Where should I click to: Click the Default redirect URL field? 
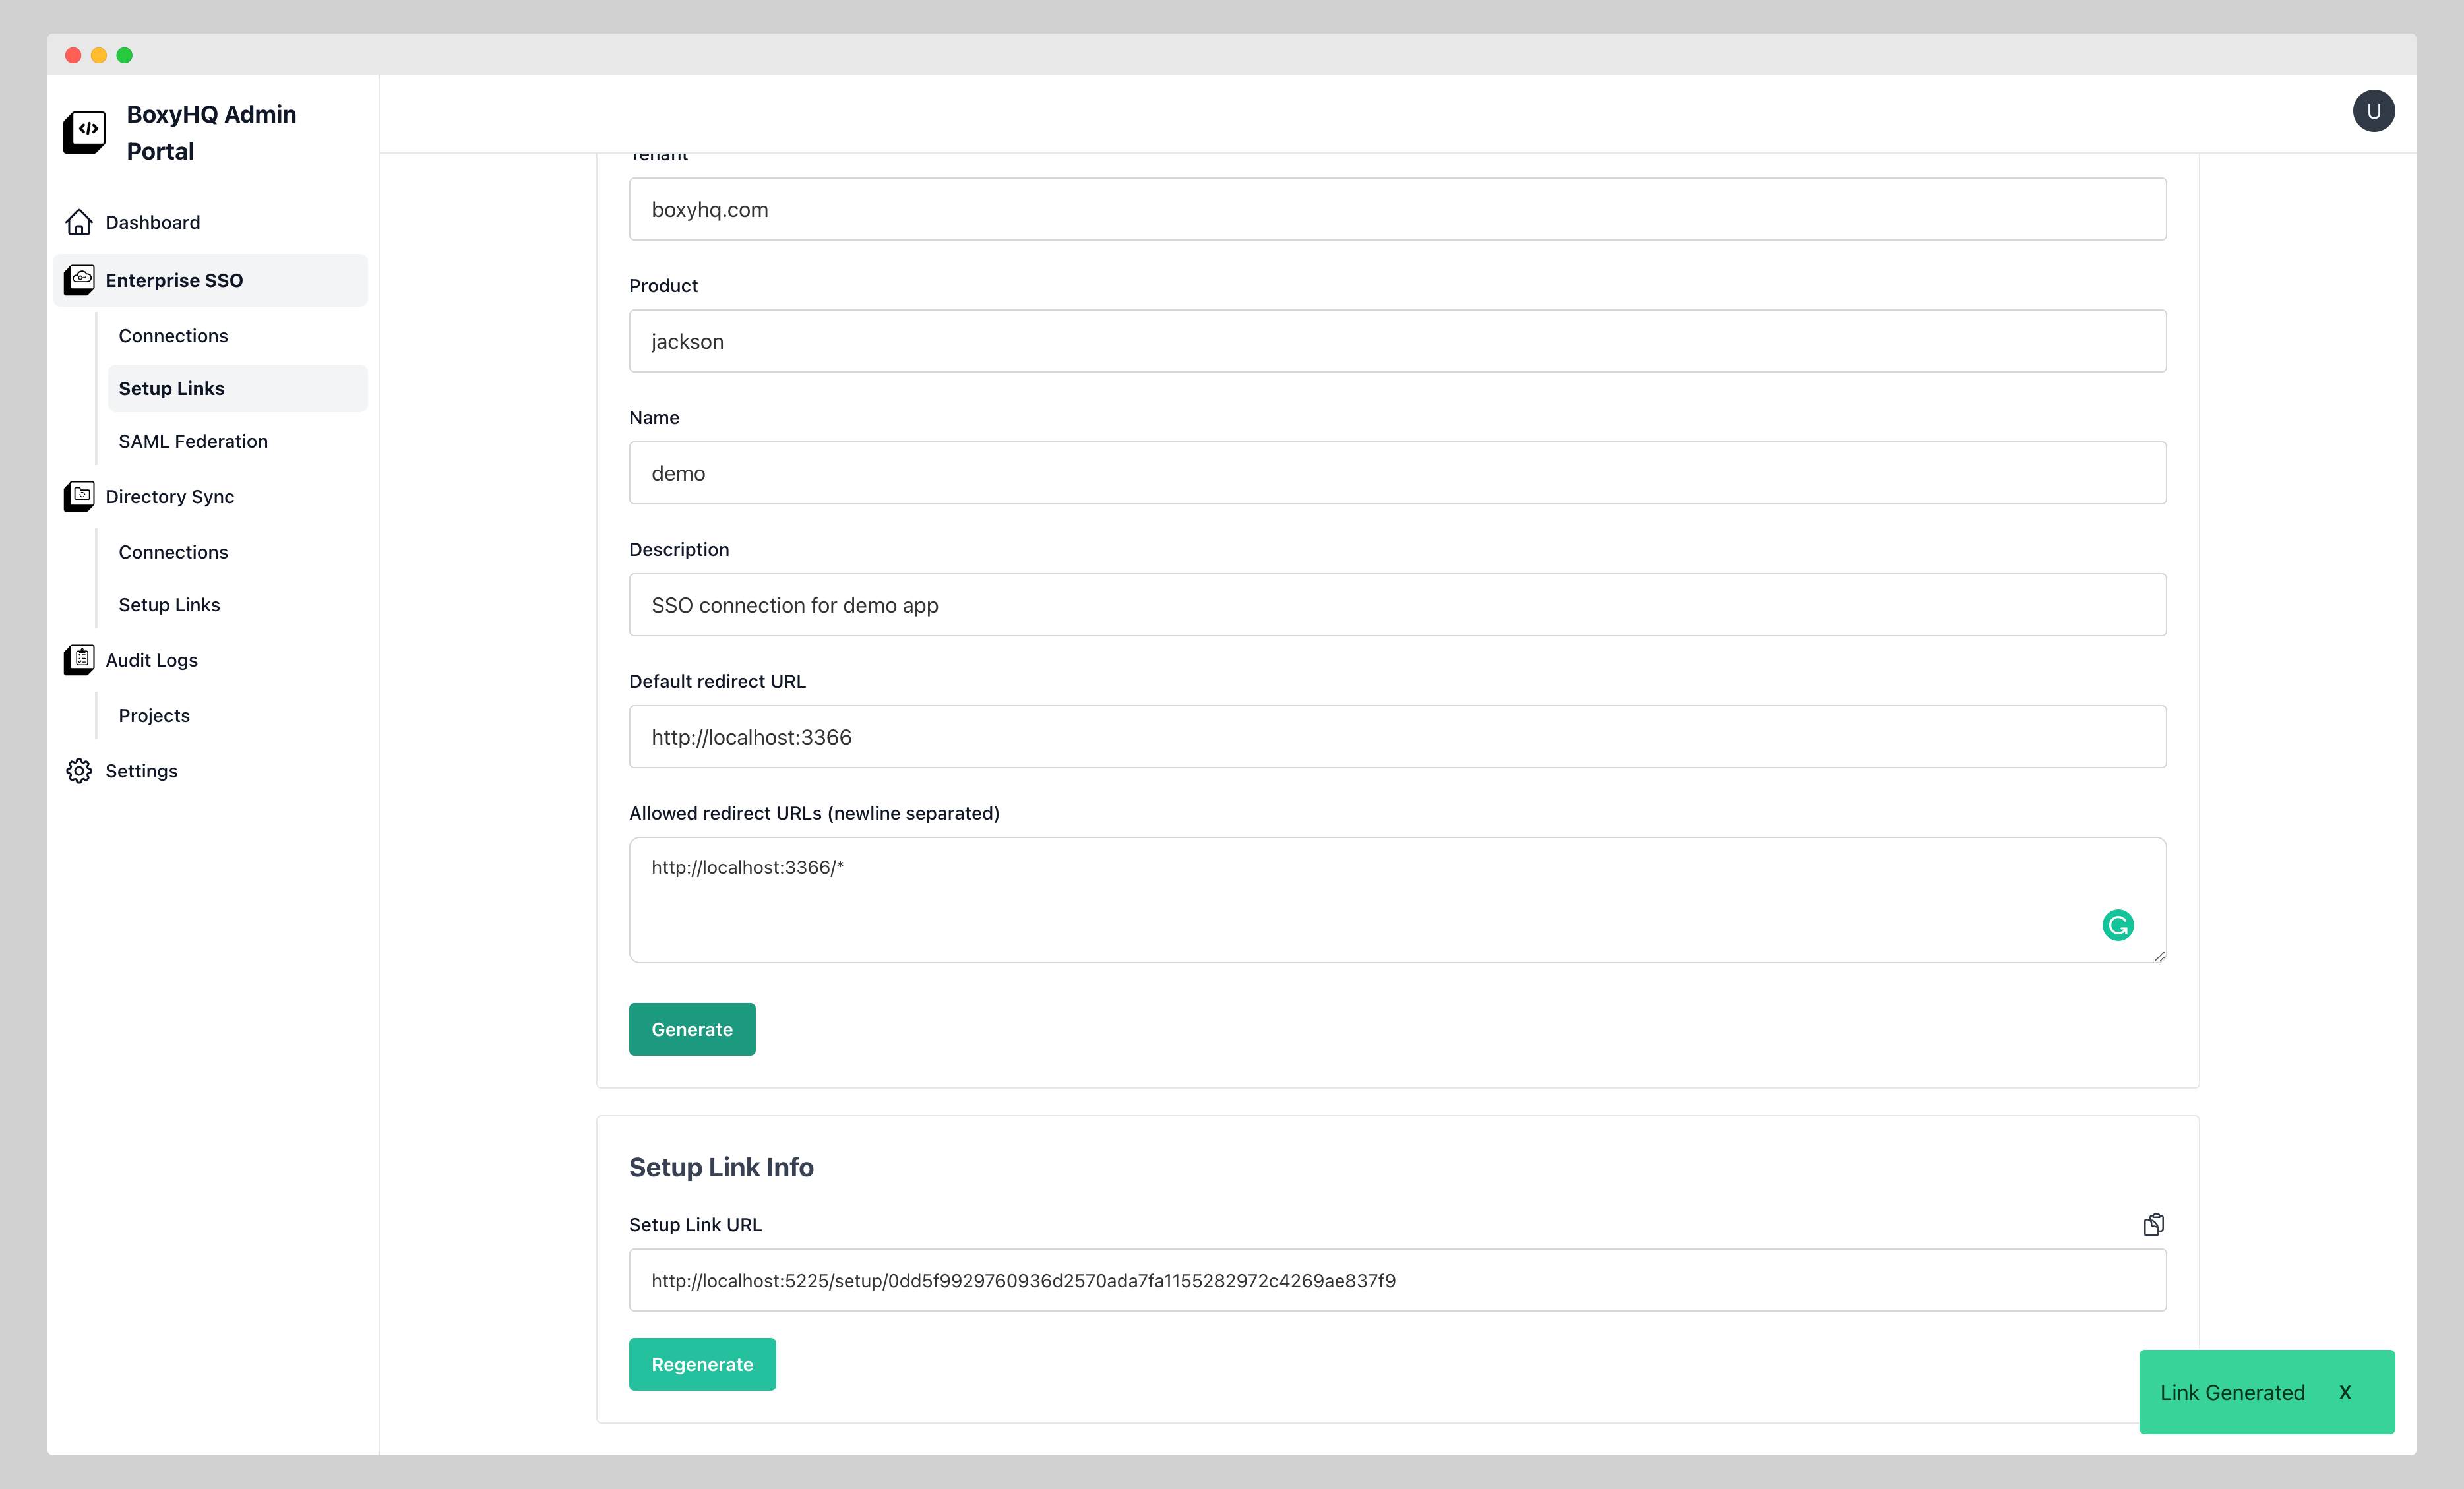(1397, 737)
